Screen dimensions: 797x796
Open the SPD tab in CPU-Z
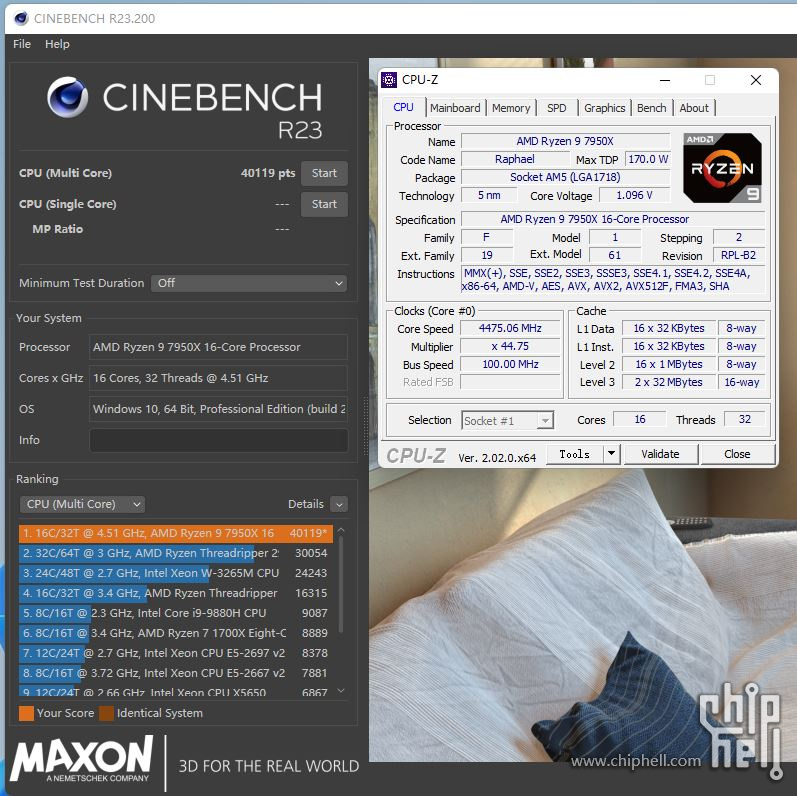click(x=557, y=108)
